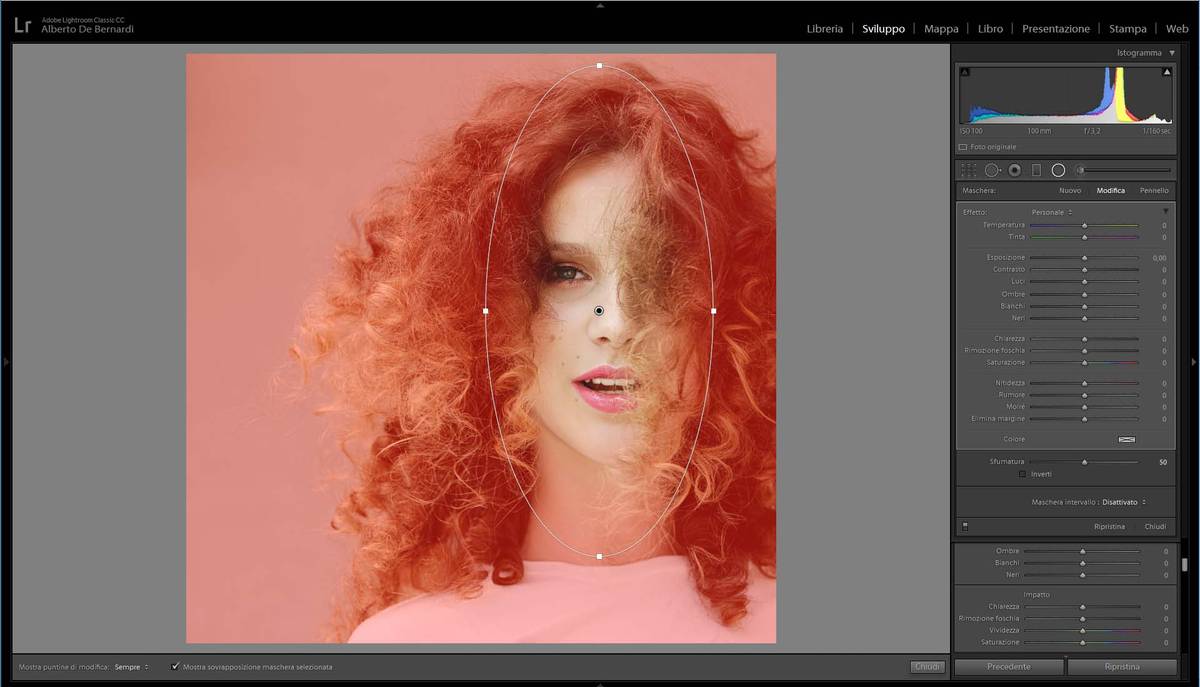Click the Precedente button

click(1008, 666)
